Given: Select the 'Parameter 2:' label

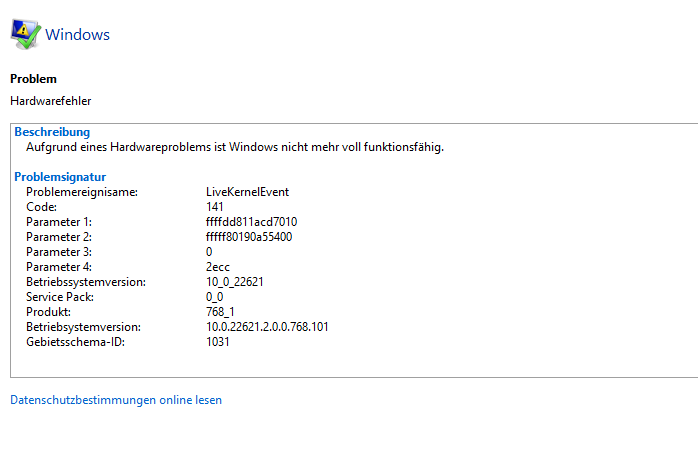Looking at the screenshot, I should click(x=59, y=237).
